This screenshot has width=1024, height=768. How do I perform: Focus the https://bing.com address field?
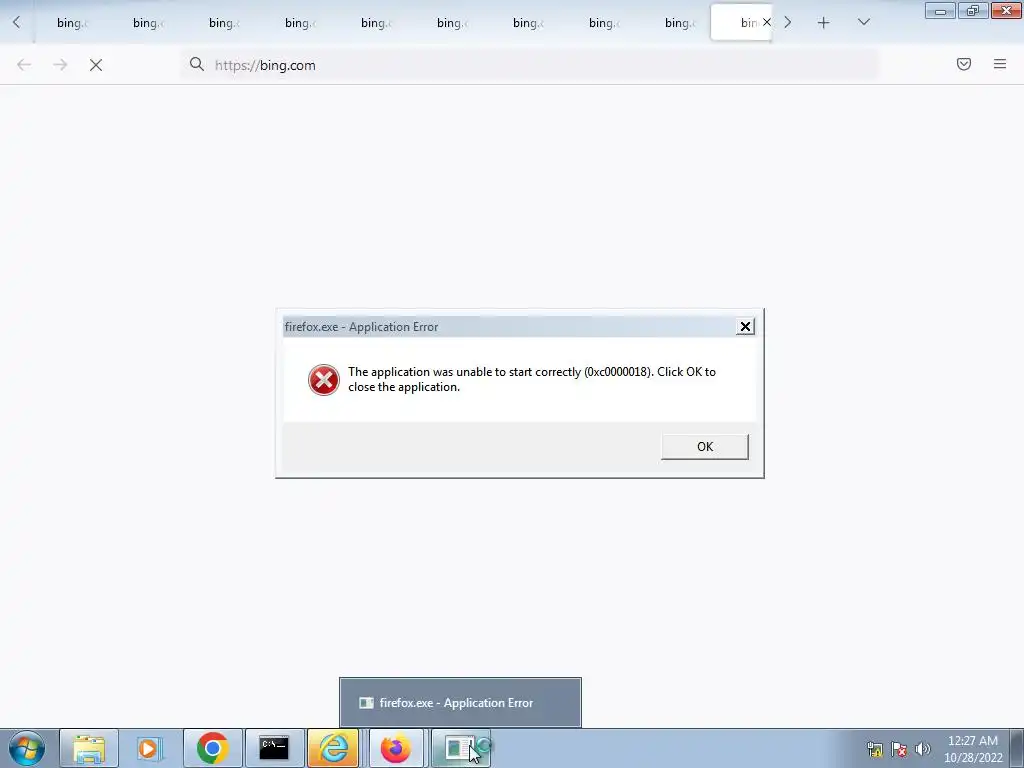[529, 65]
